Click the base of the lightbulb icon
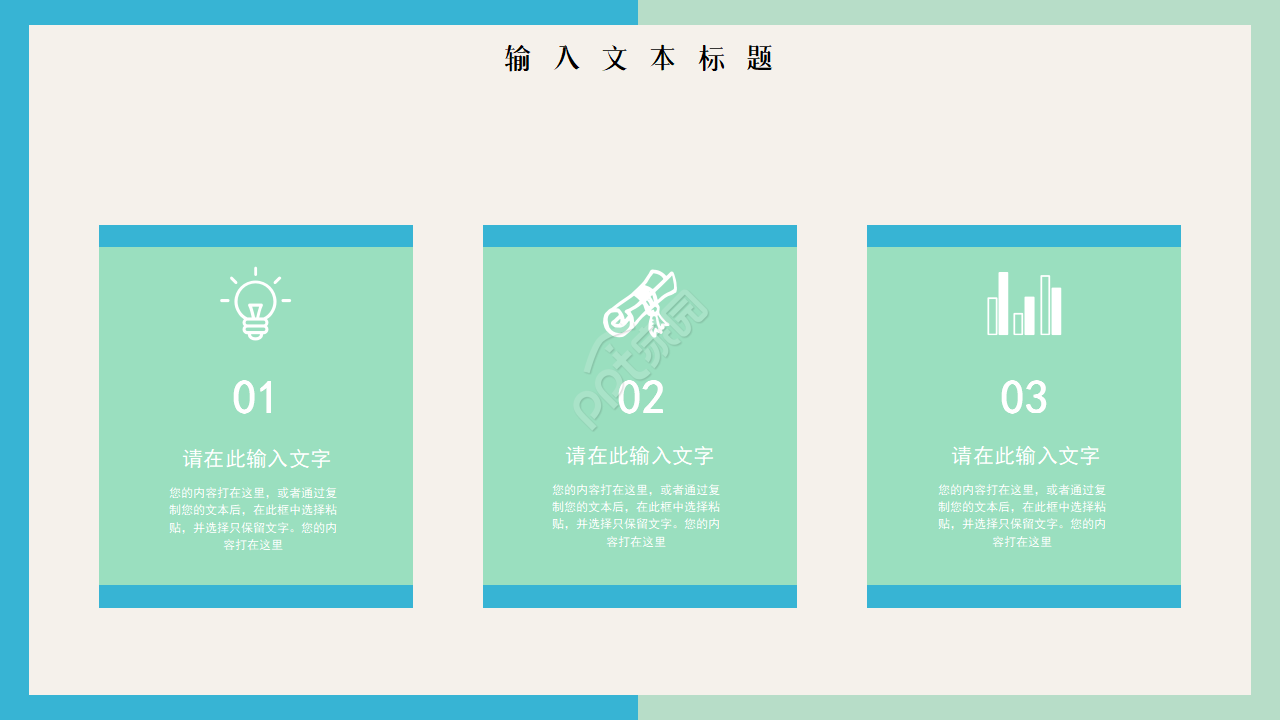 256,325
